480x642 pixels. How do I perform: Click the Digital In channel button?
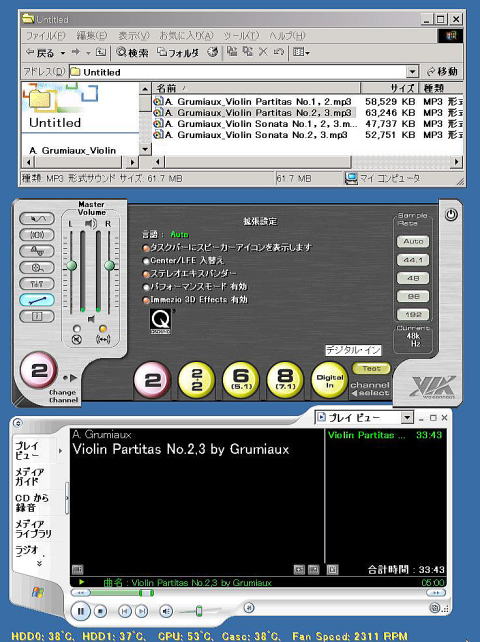pyautogui.click(x=329, y=380)
